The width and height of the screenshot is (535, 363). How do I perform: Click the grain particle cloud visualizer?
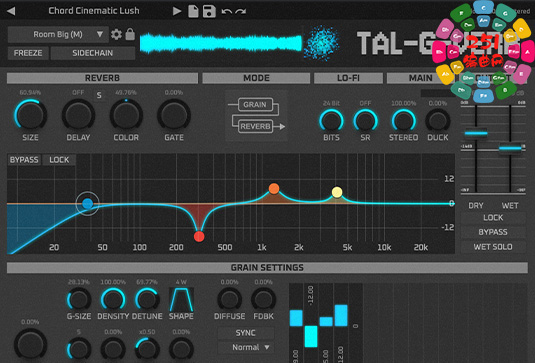[321, 43]
